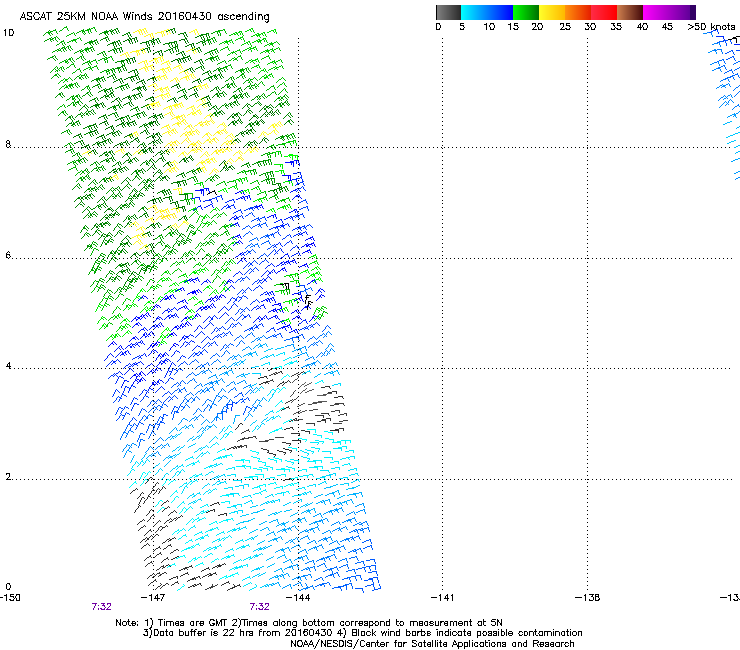The width and height of the screenshot is (740, 650).
Task: Choose the red 30-35 knots color band
Action: [604, 12]
